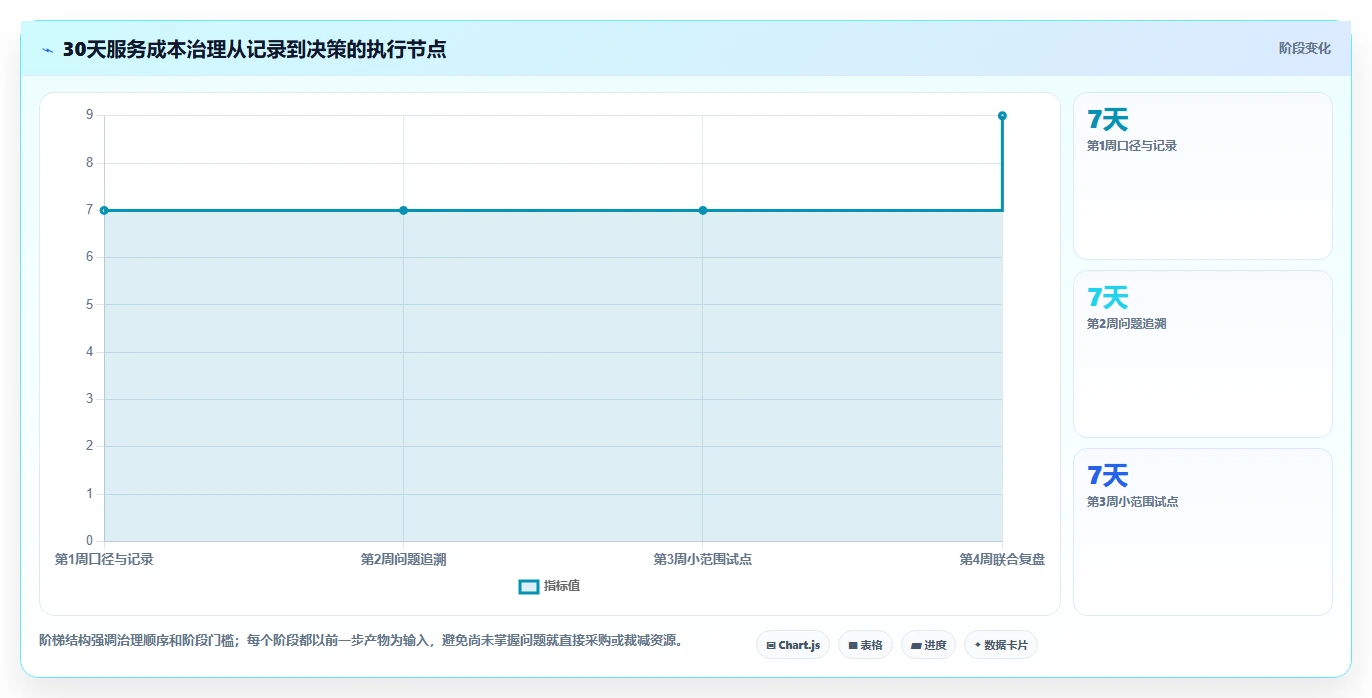
Task: Select the 进度 tag
Action: pos(928,646)
